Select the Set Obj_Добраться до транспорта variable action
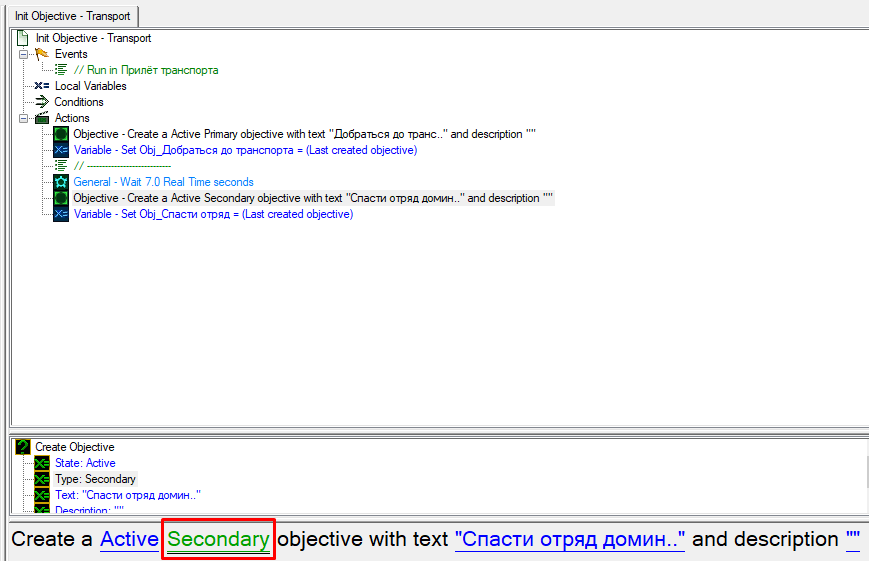Viewport: 869px width, 561px height. (x=245, y=150)
